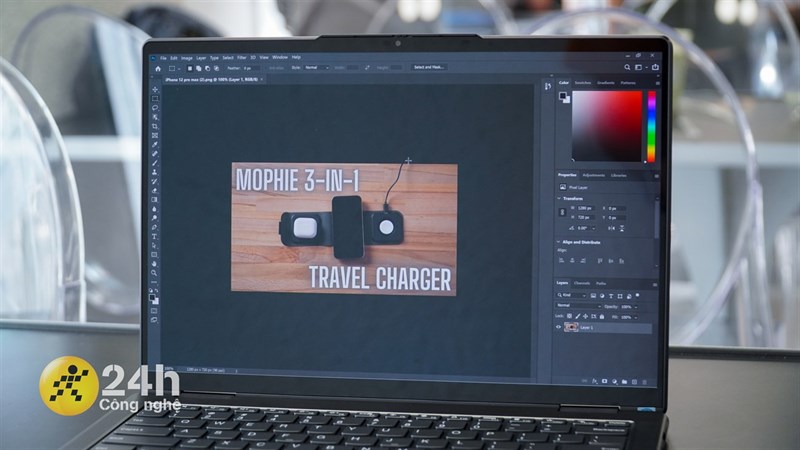Click the rainbow hue slider
Viewport: 800px width, 450px height.
[x=652, y=127]
